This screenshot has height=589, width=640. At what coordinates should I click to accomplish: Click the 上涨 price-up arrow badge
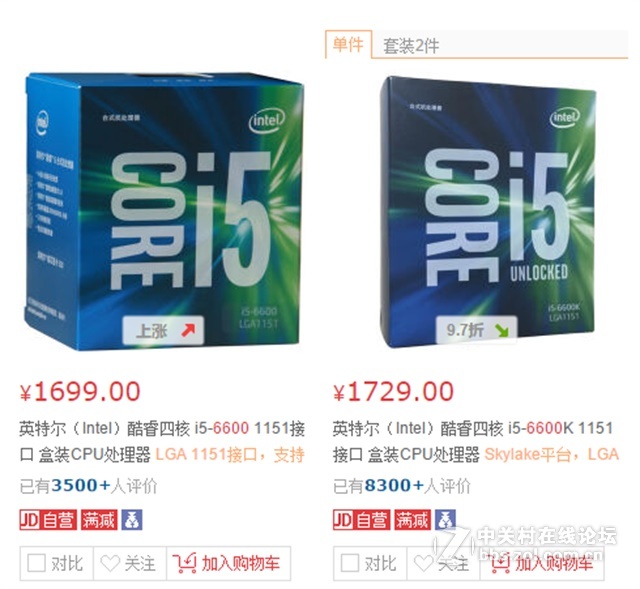(163, 331)
